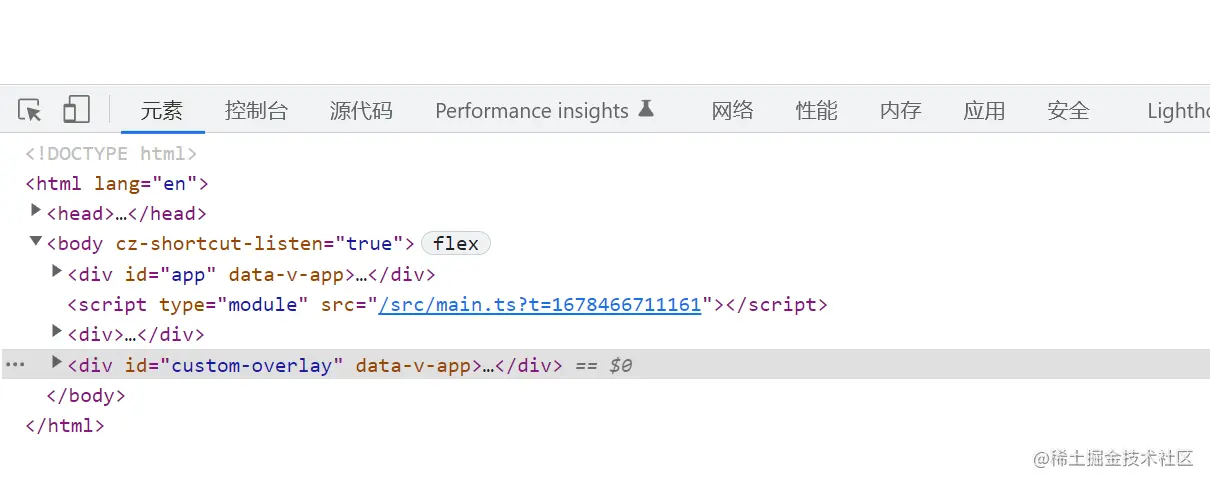Click the flask icon beside Performance insights

[646, 109]
